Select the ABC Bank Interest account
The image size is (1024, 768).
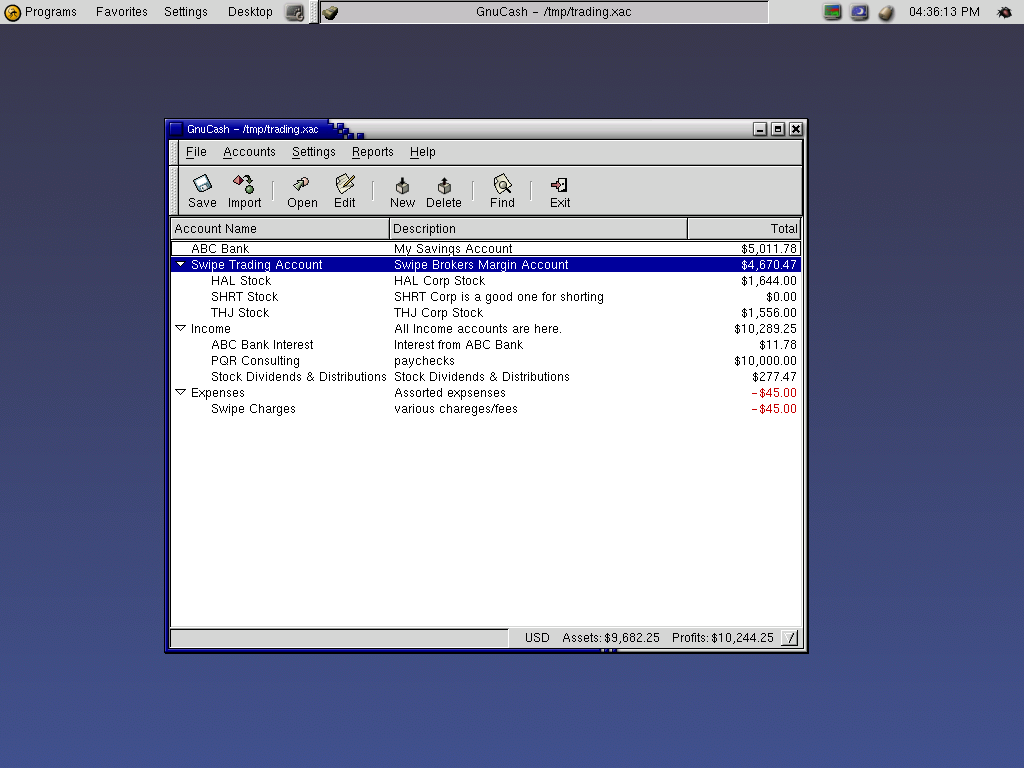pyautogui.click(x=486, y=344)
